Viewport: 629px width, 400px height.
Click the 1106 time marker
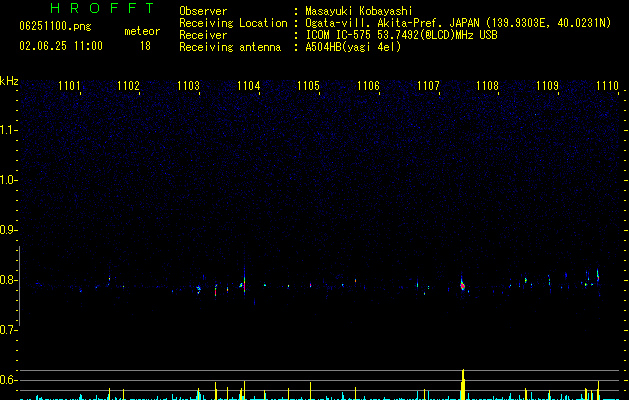tap(368, 86)
